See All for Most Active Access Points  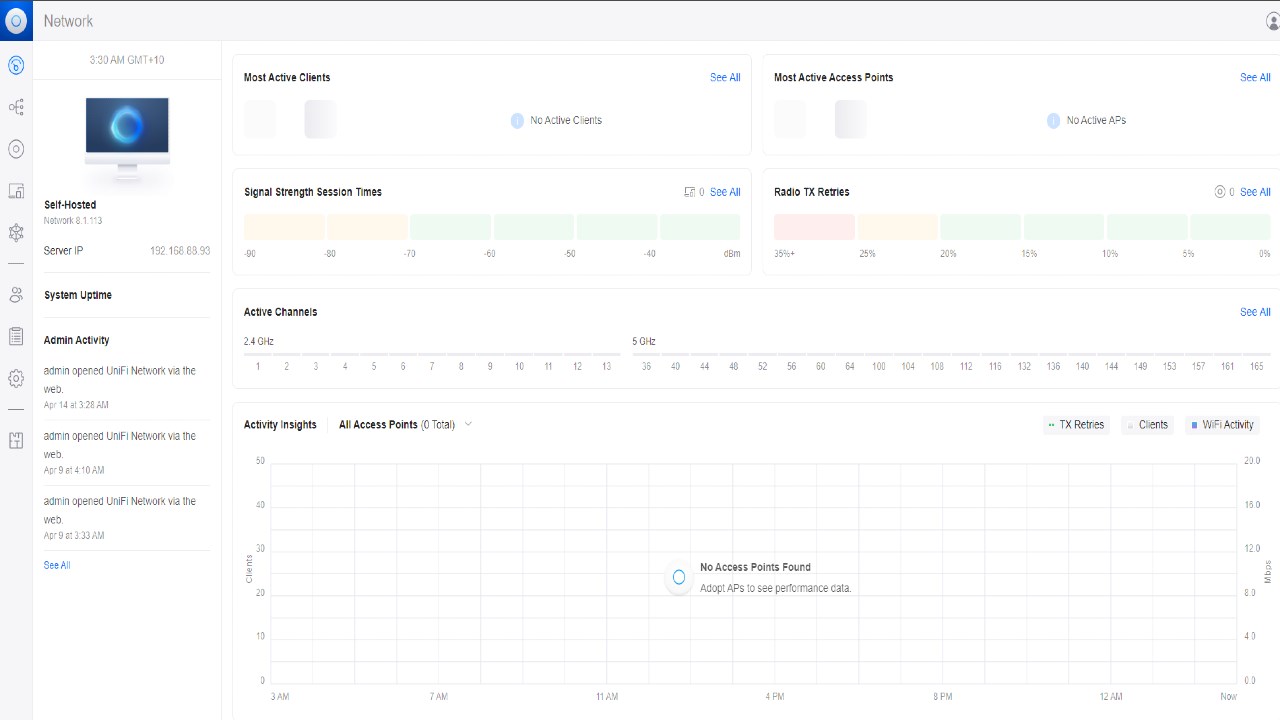click(1255, 77)
